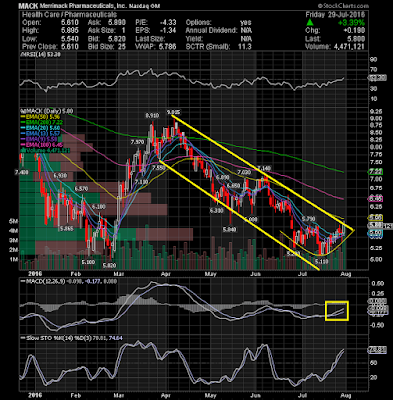Click the StockCharts.com attribution text
The image size is (393, 400).
[x=343, y=6]
